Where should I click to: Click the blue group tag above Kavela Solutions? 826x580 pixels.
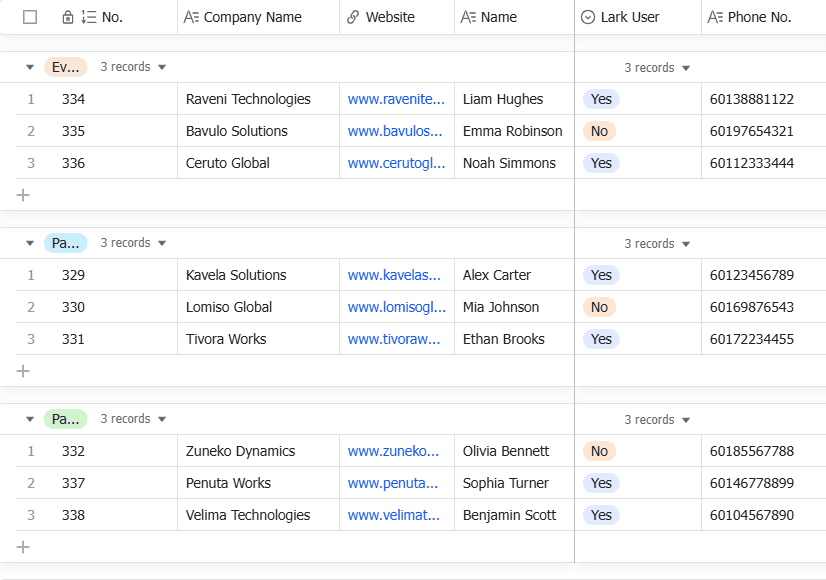coord(65,243)
